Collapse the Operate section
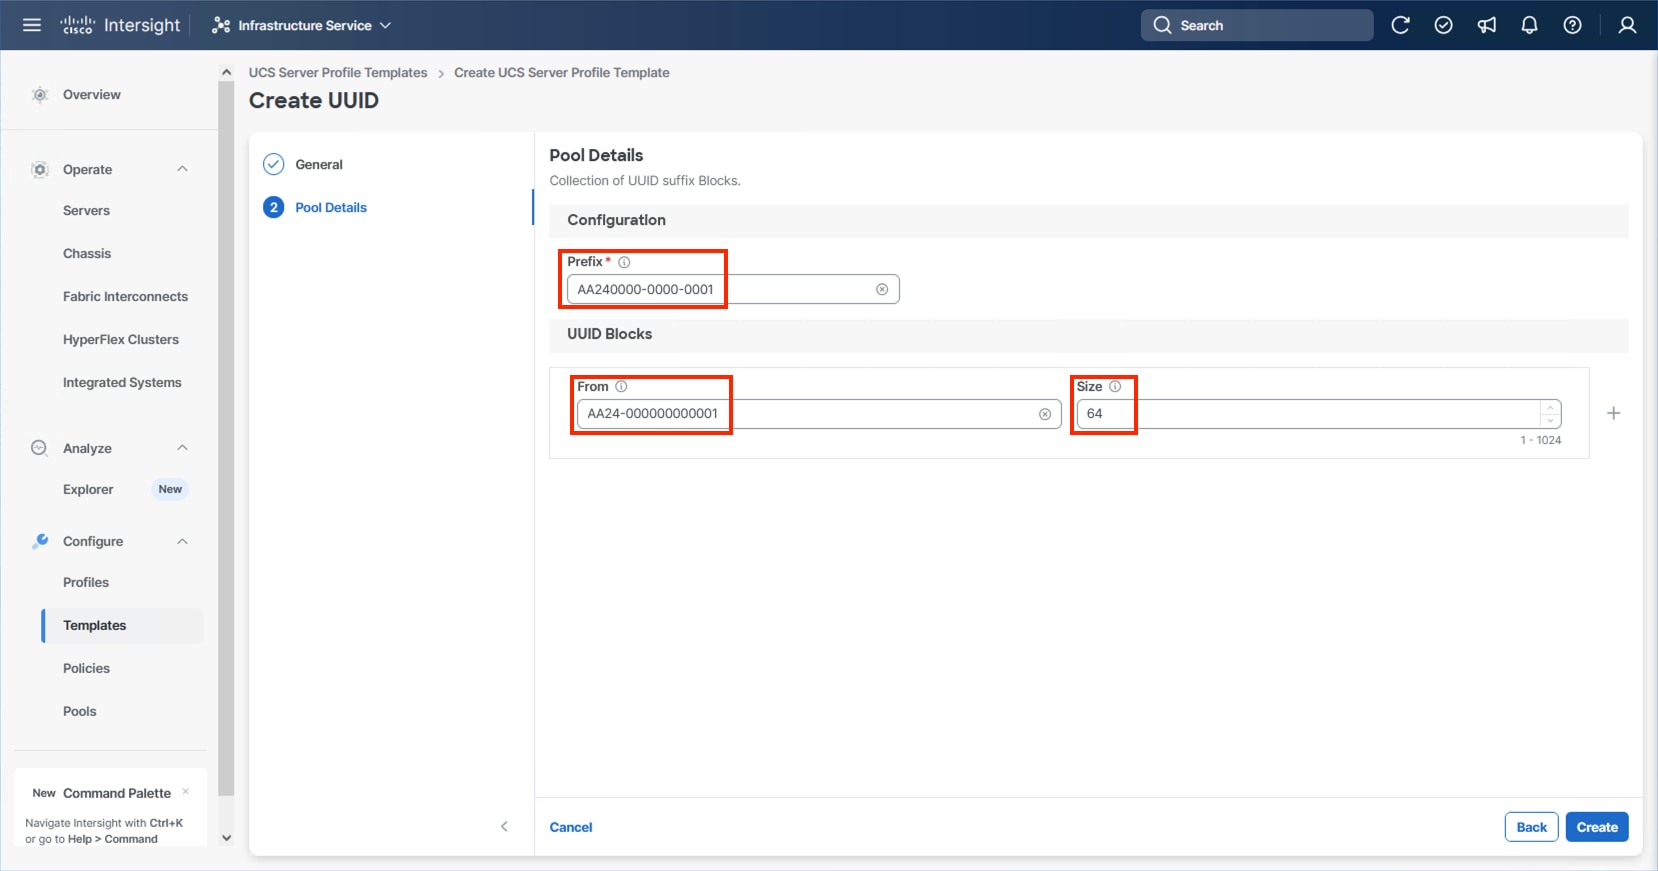 pos(182,169)
